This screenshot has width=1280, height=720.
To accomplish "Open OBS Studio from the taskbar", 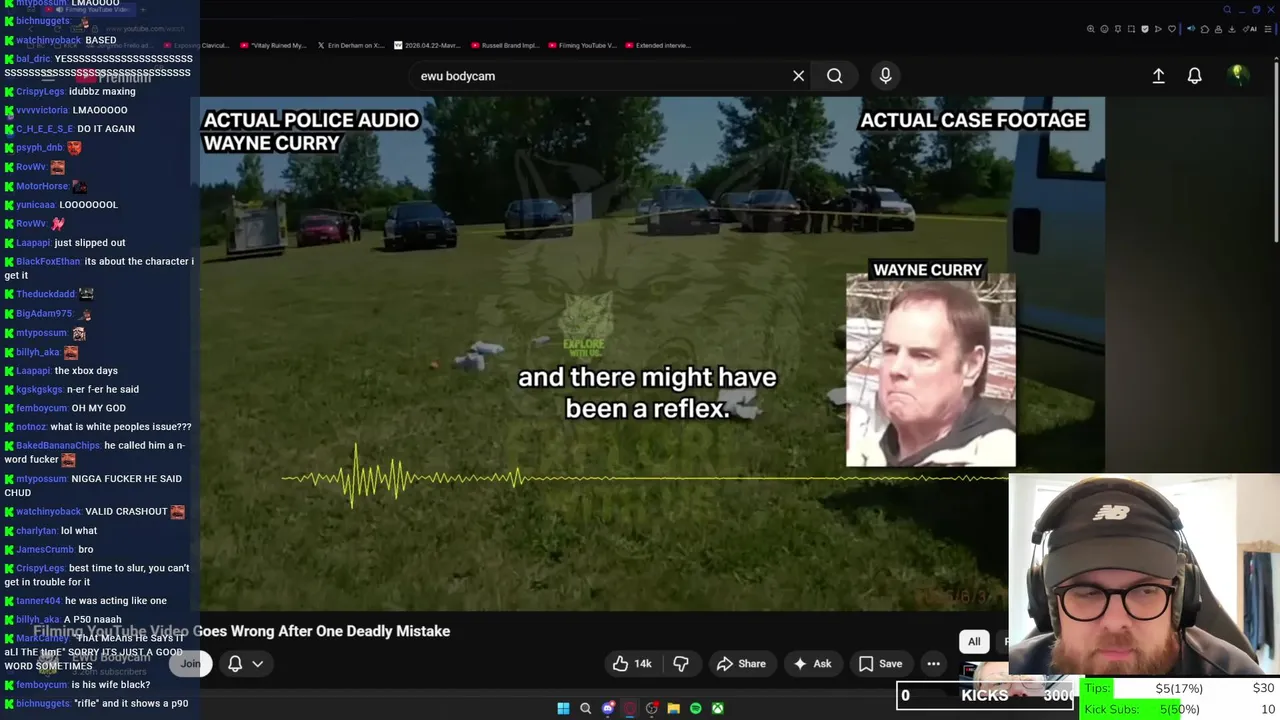I will pyautogui.click(x=652, y=708).
